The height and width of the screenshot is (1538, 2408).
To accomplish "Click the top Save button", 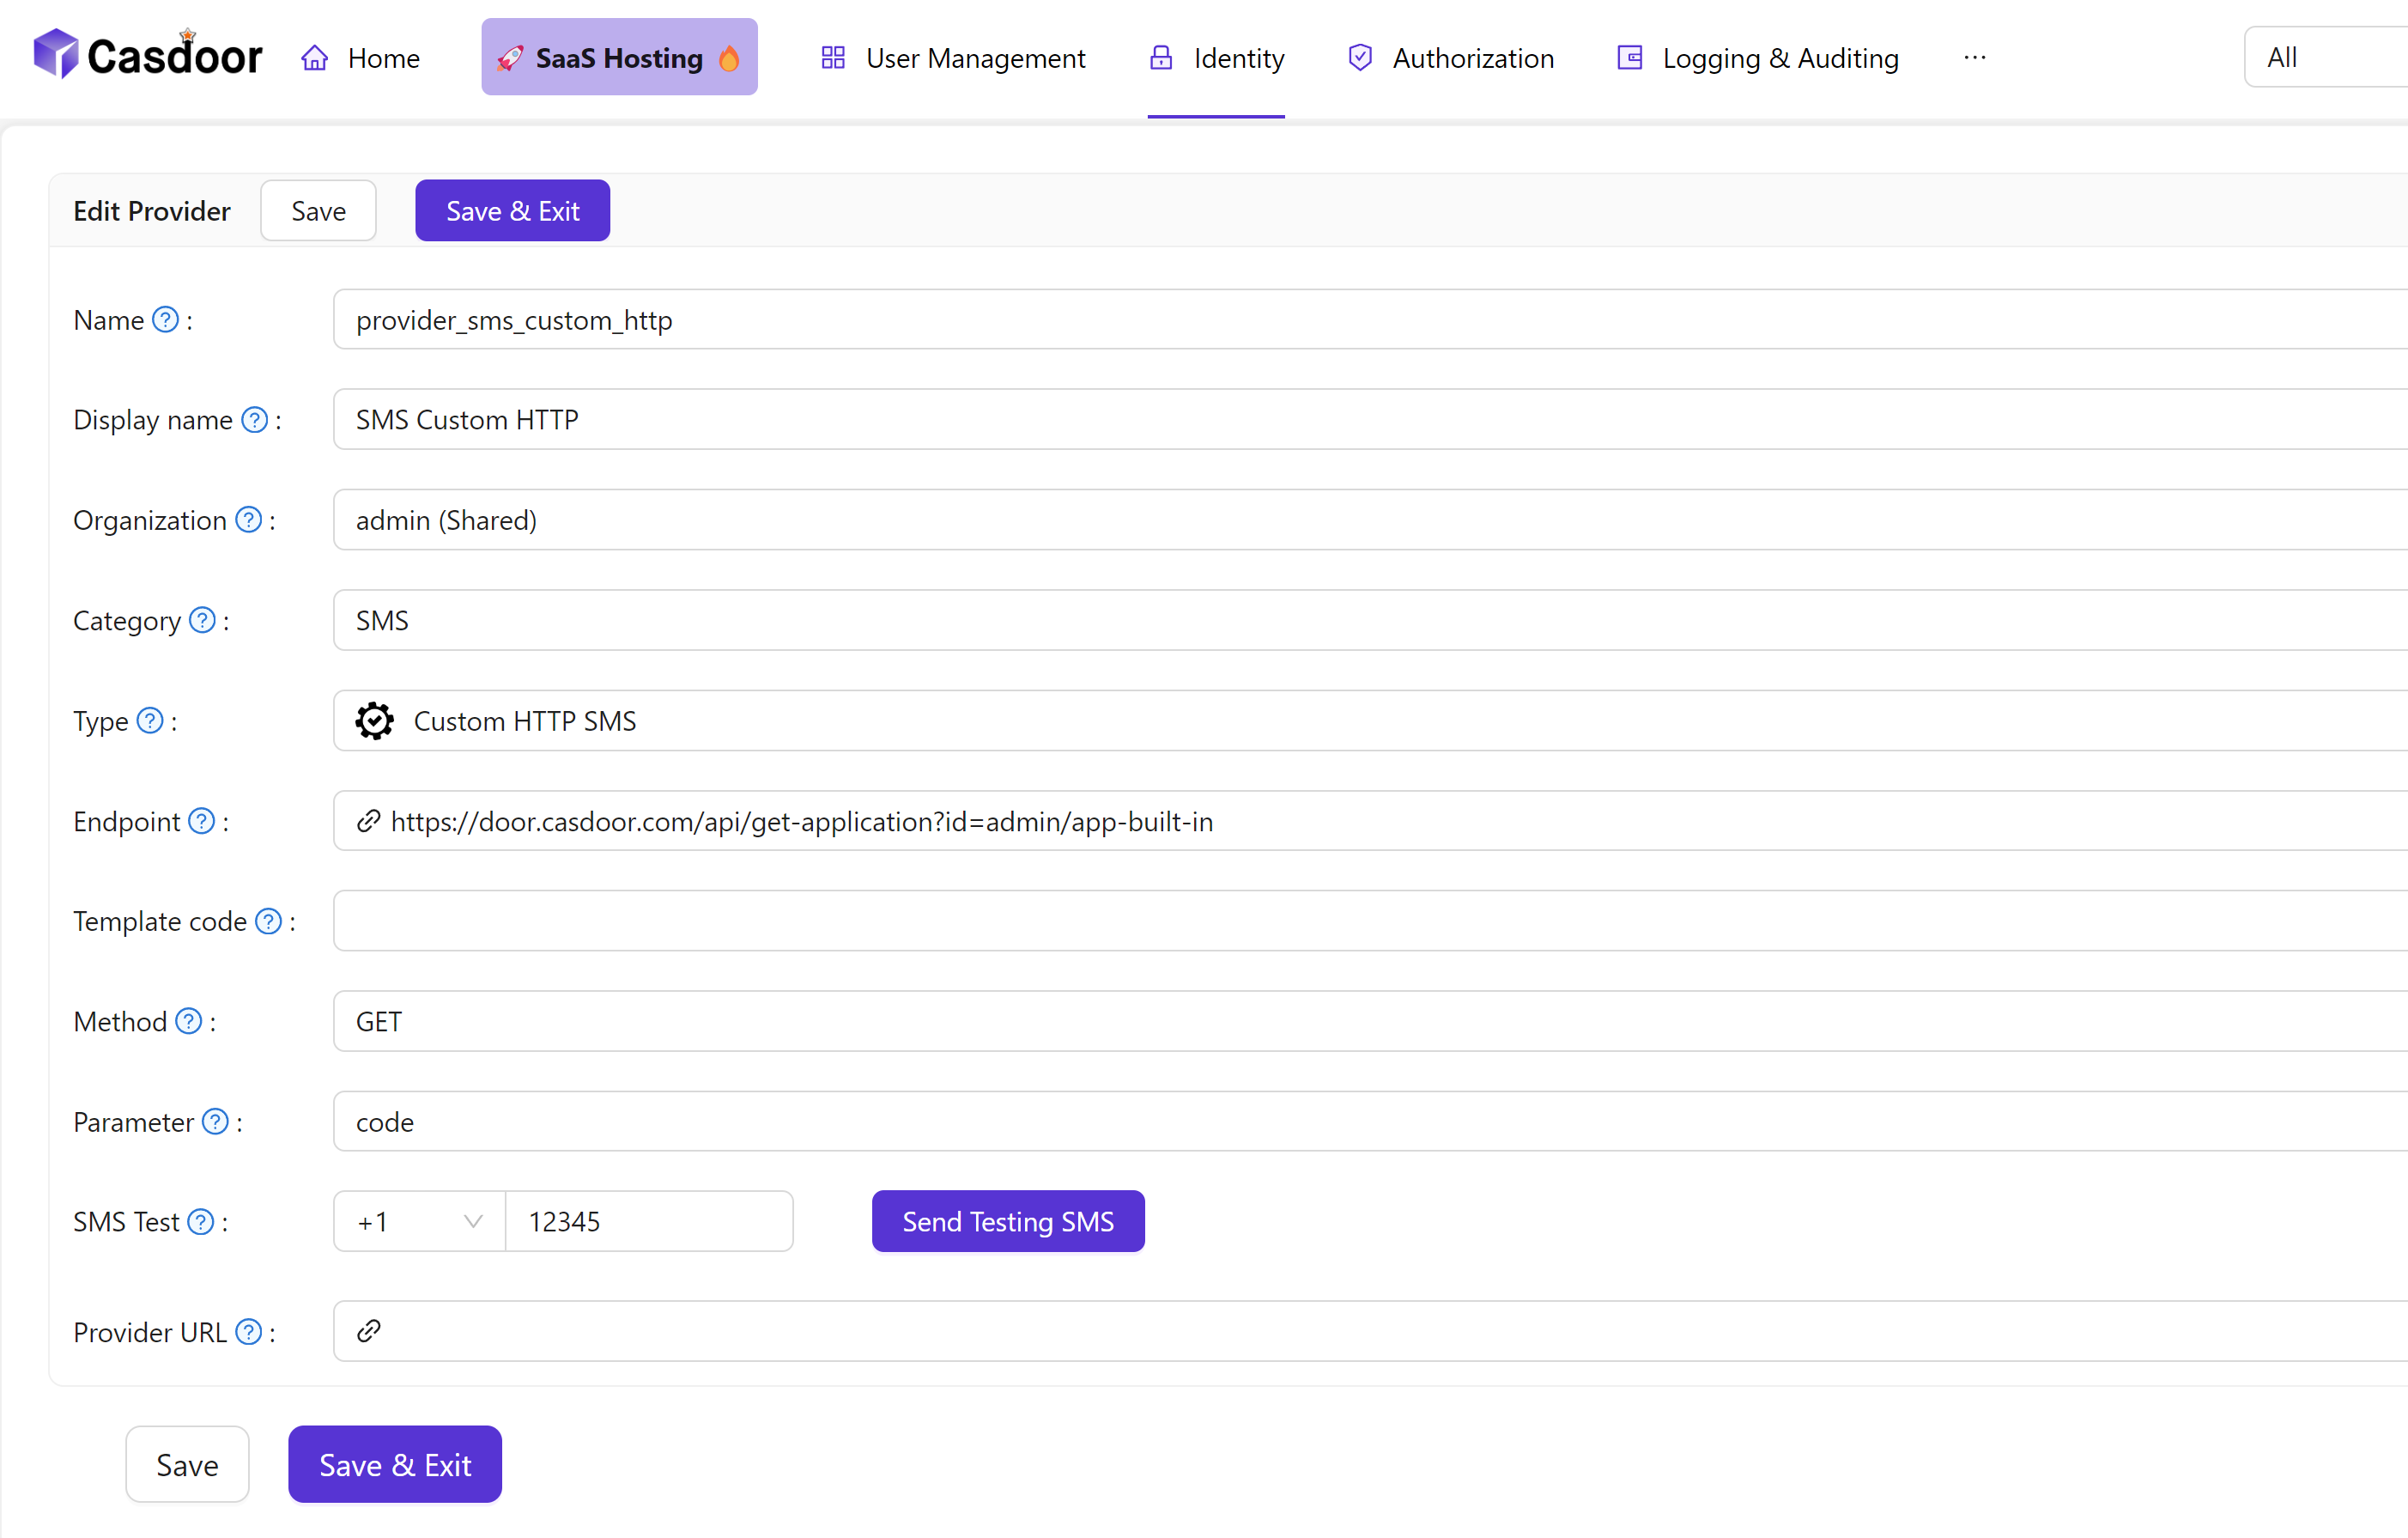I will coord(318,211).
